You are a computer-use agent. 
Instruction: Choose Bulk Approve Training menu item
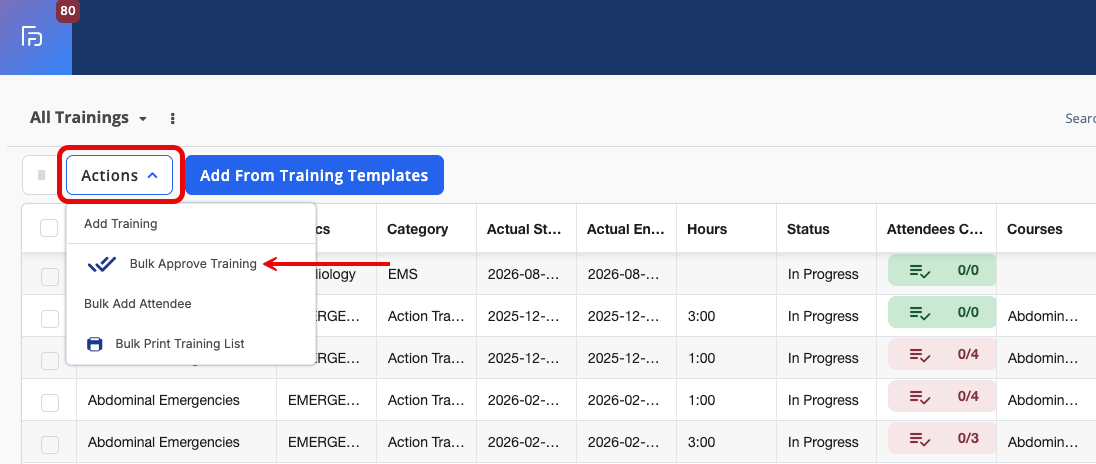click(191, 264)
